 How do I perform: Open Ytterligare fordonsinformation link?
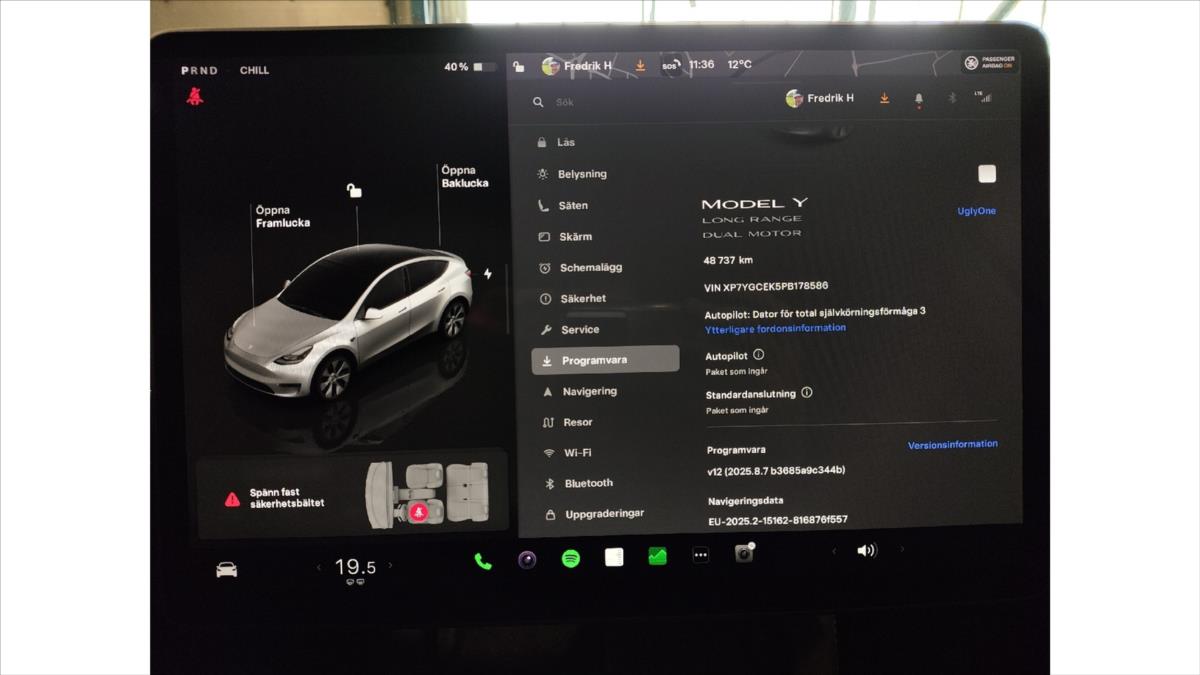tap(775, 328)
